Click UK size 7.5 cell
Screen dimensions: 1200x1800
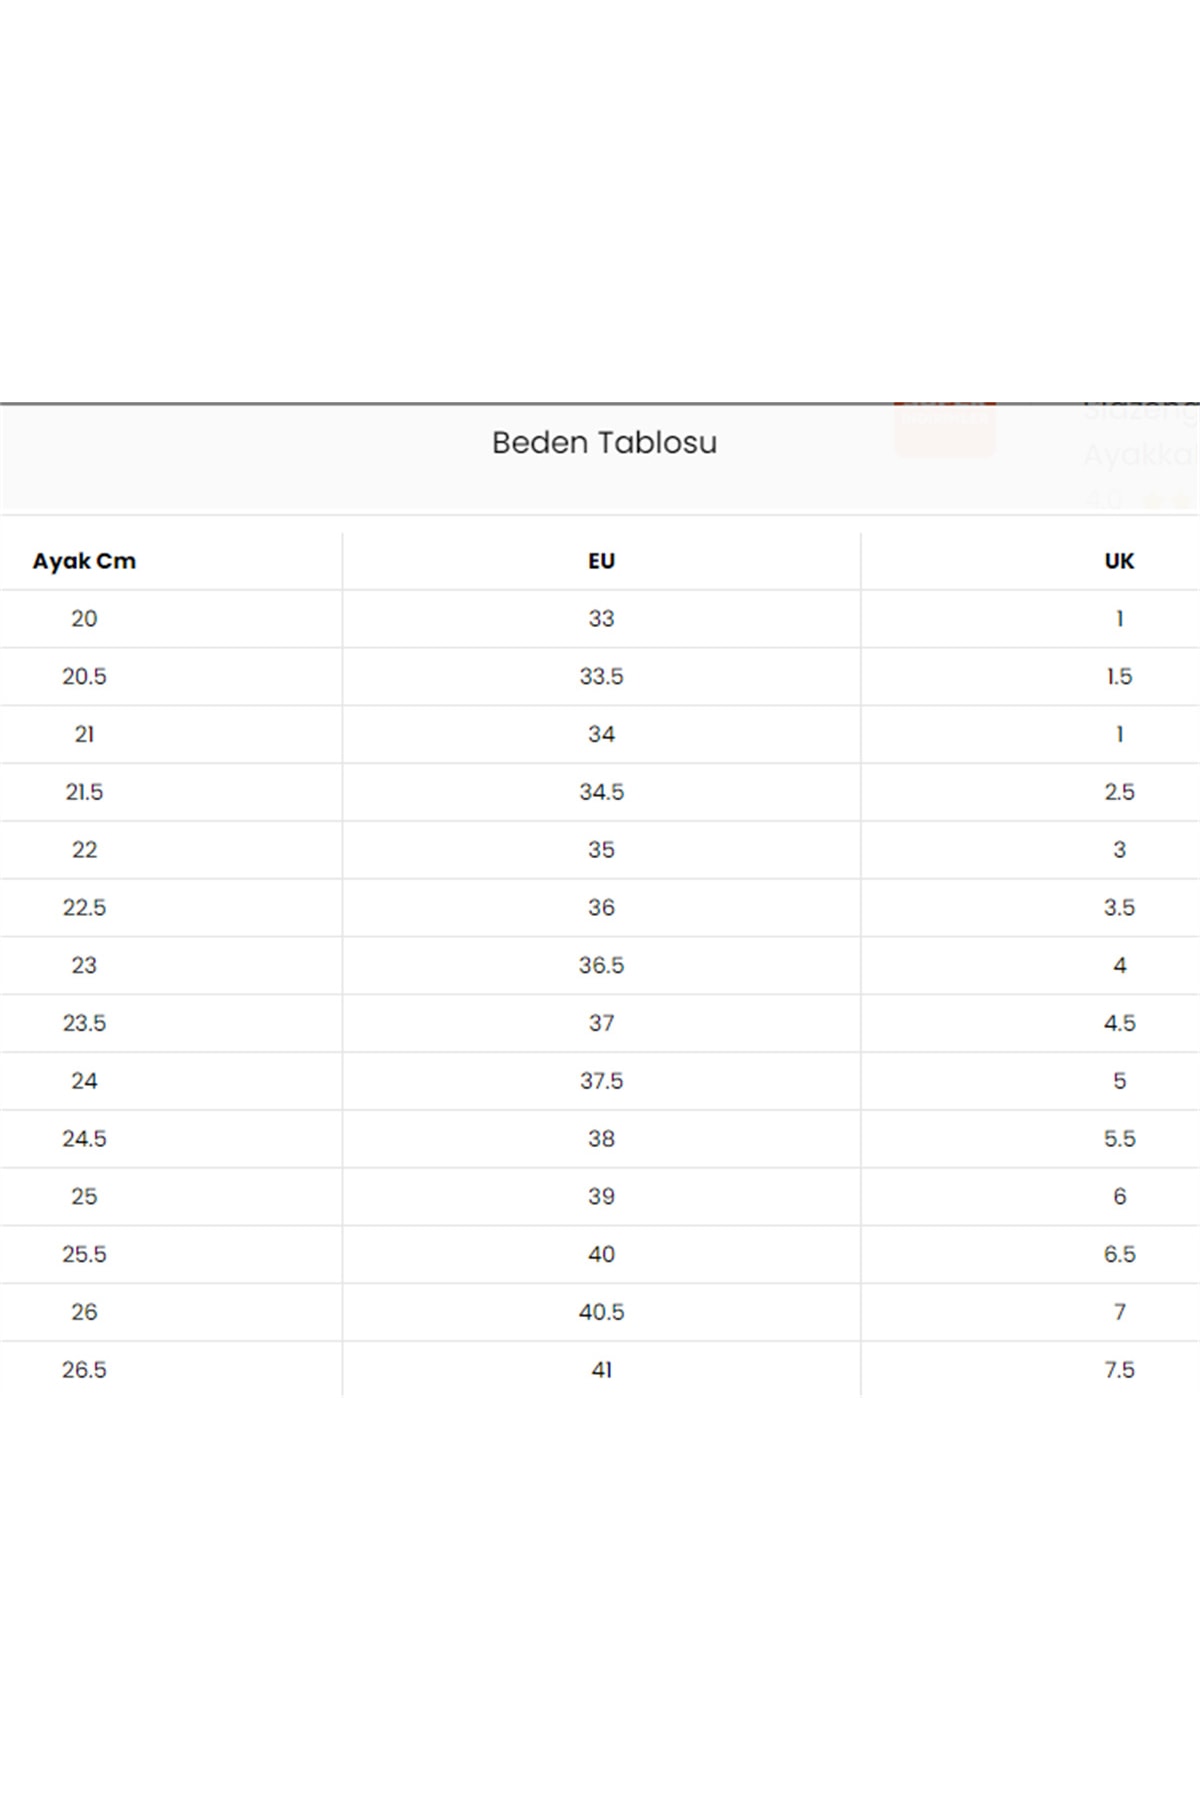pos(1119,1370)
